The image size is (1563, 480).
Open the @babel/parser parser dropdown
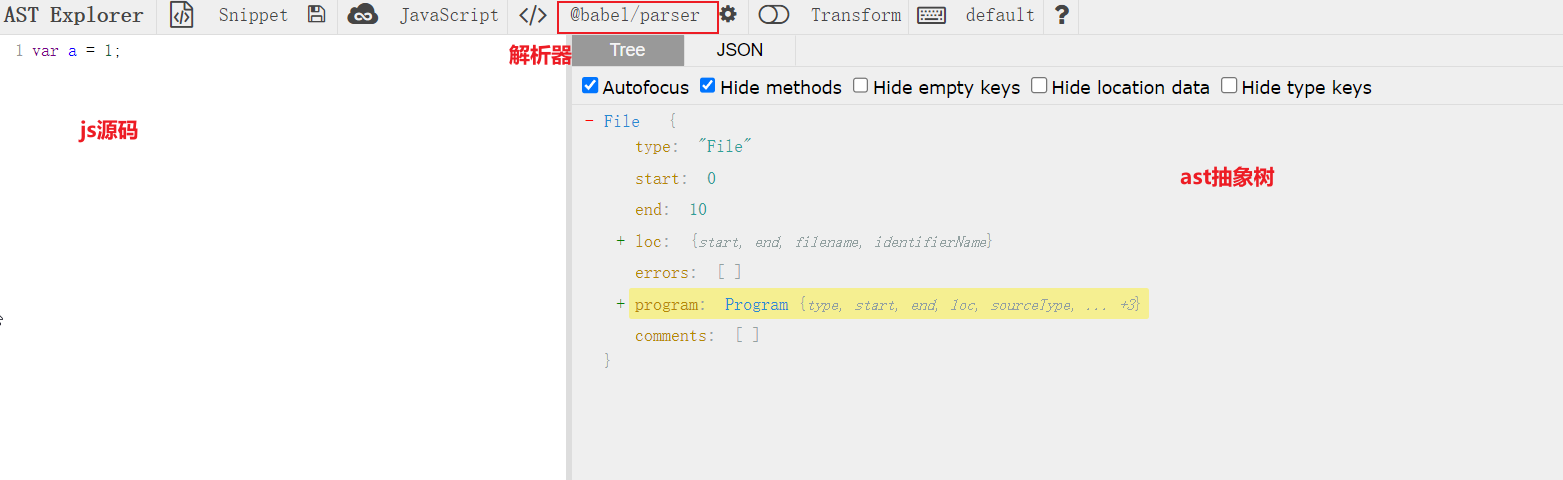[635, 16]
